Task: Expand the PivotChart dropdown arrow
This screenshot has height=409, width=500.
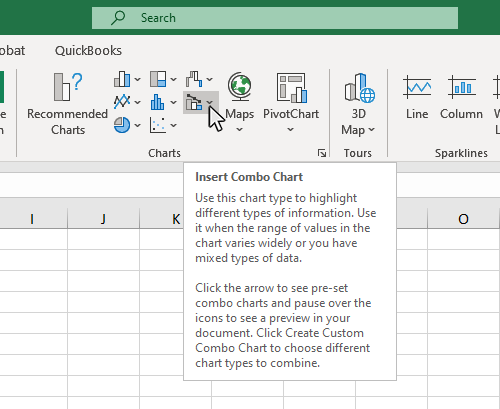Action: pos(291,129)
